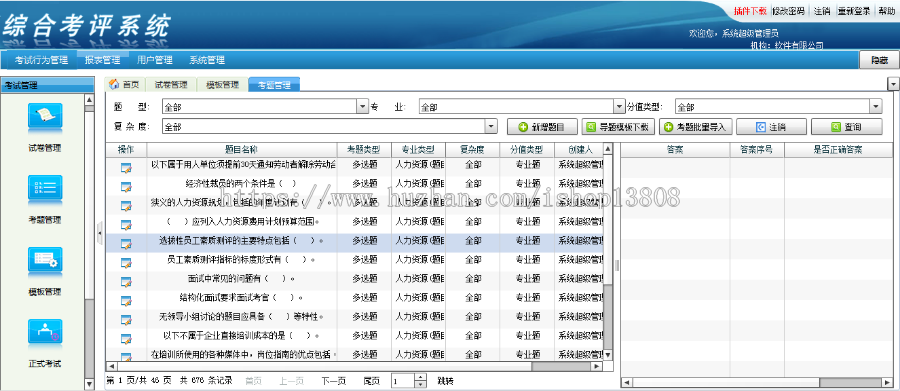
Task: Open 考题管理 sidebar icon
Action: (x=45, y=189)
